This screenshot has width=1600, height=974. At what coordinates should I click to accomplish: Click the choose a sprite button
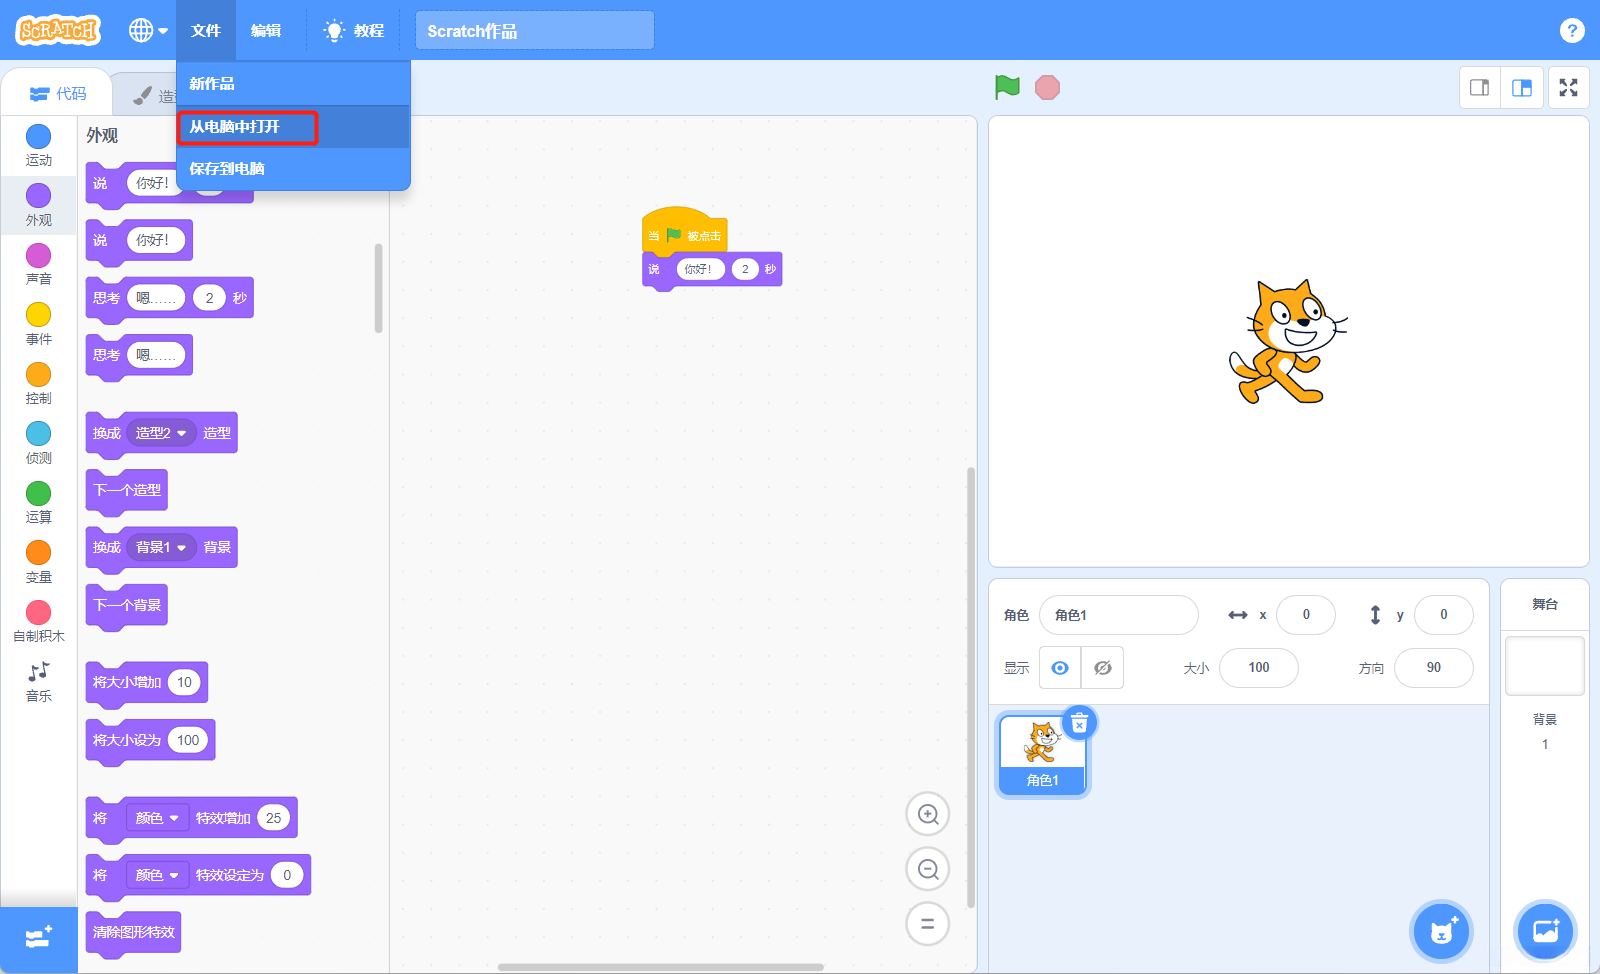coord(1441,932)
